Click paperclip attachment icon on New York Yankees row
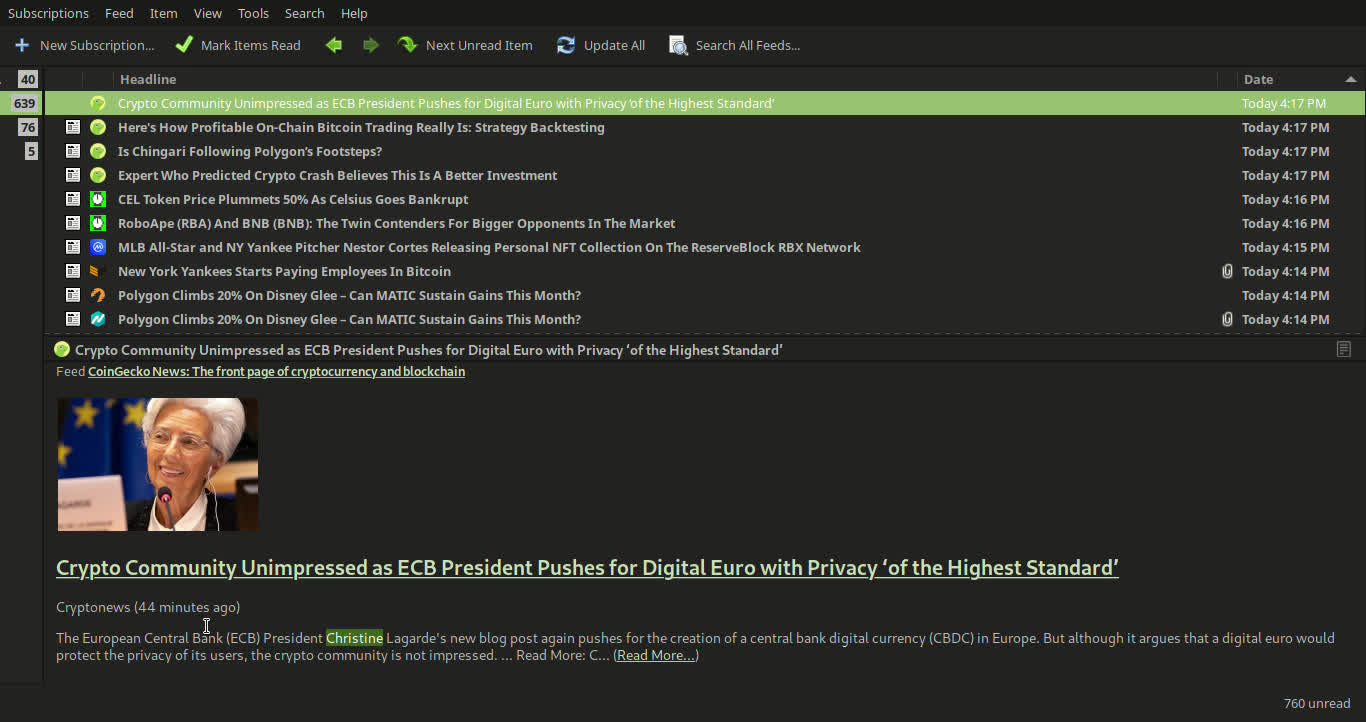Image resolution: width=1366 pixels, height=722 pixels. tap(1227, 271)
